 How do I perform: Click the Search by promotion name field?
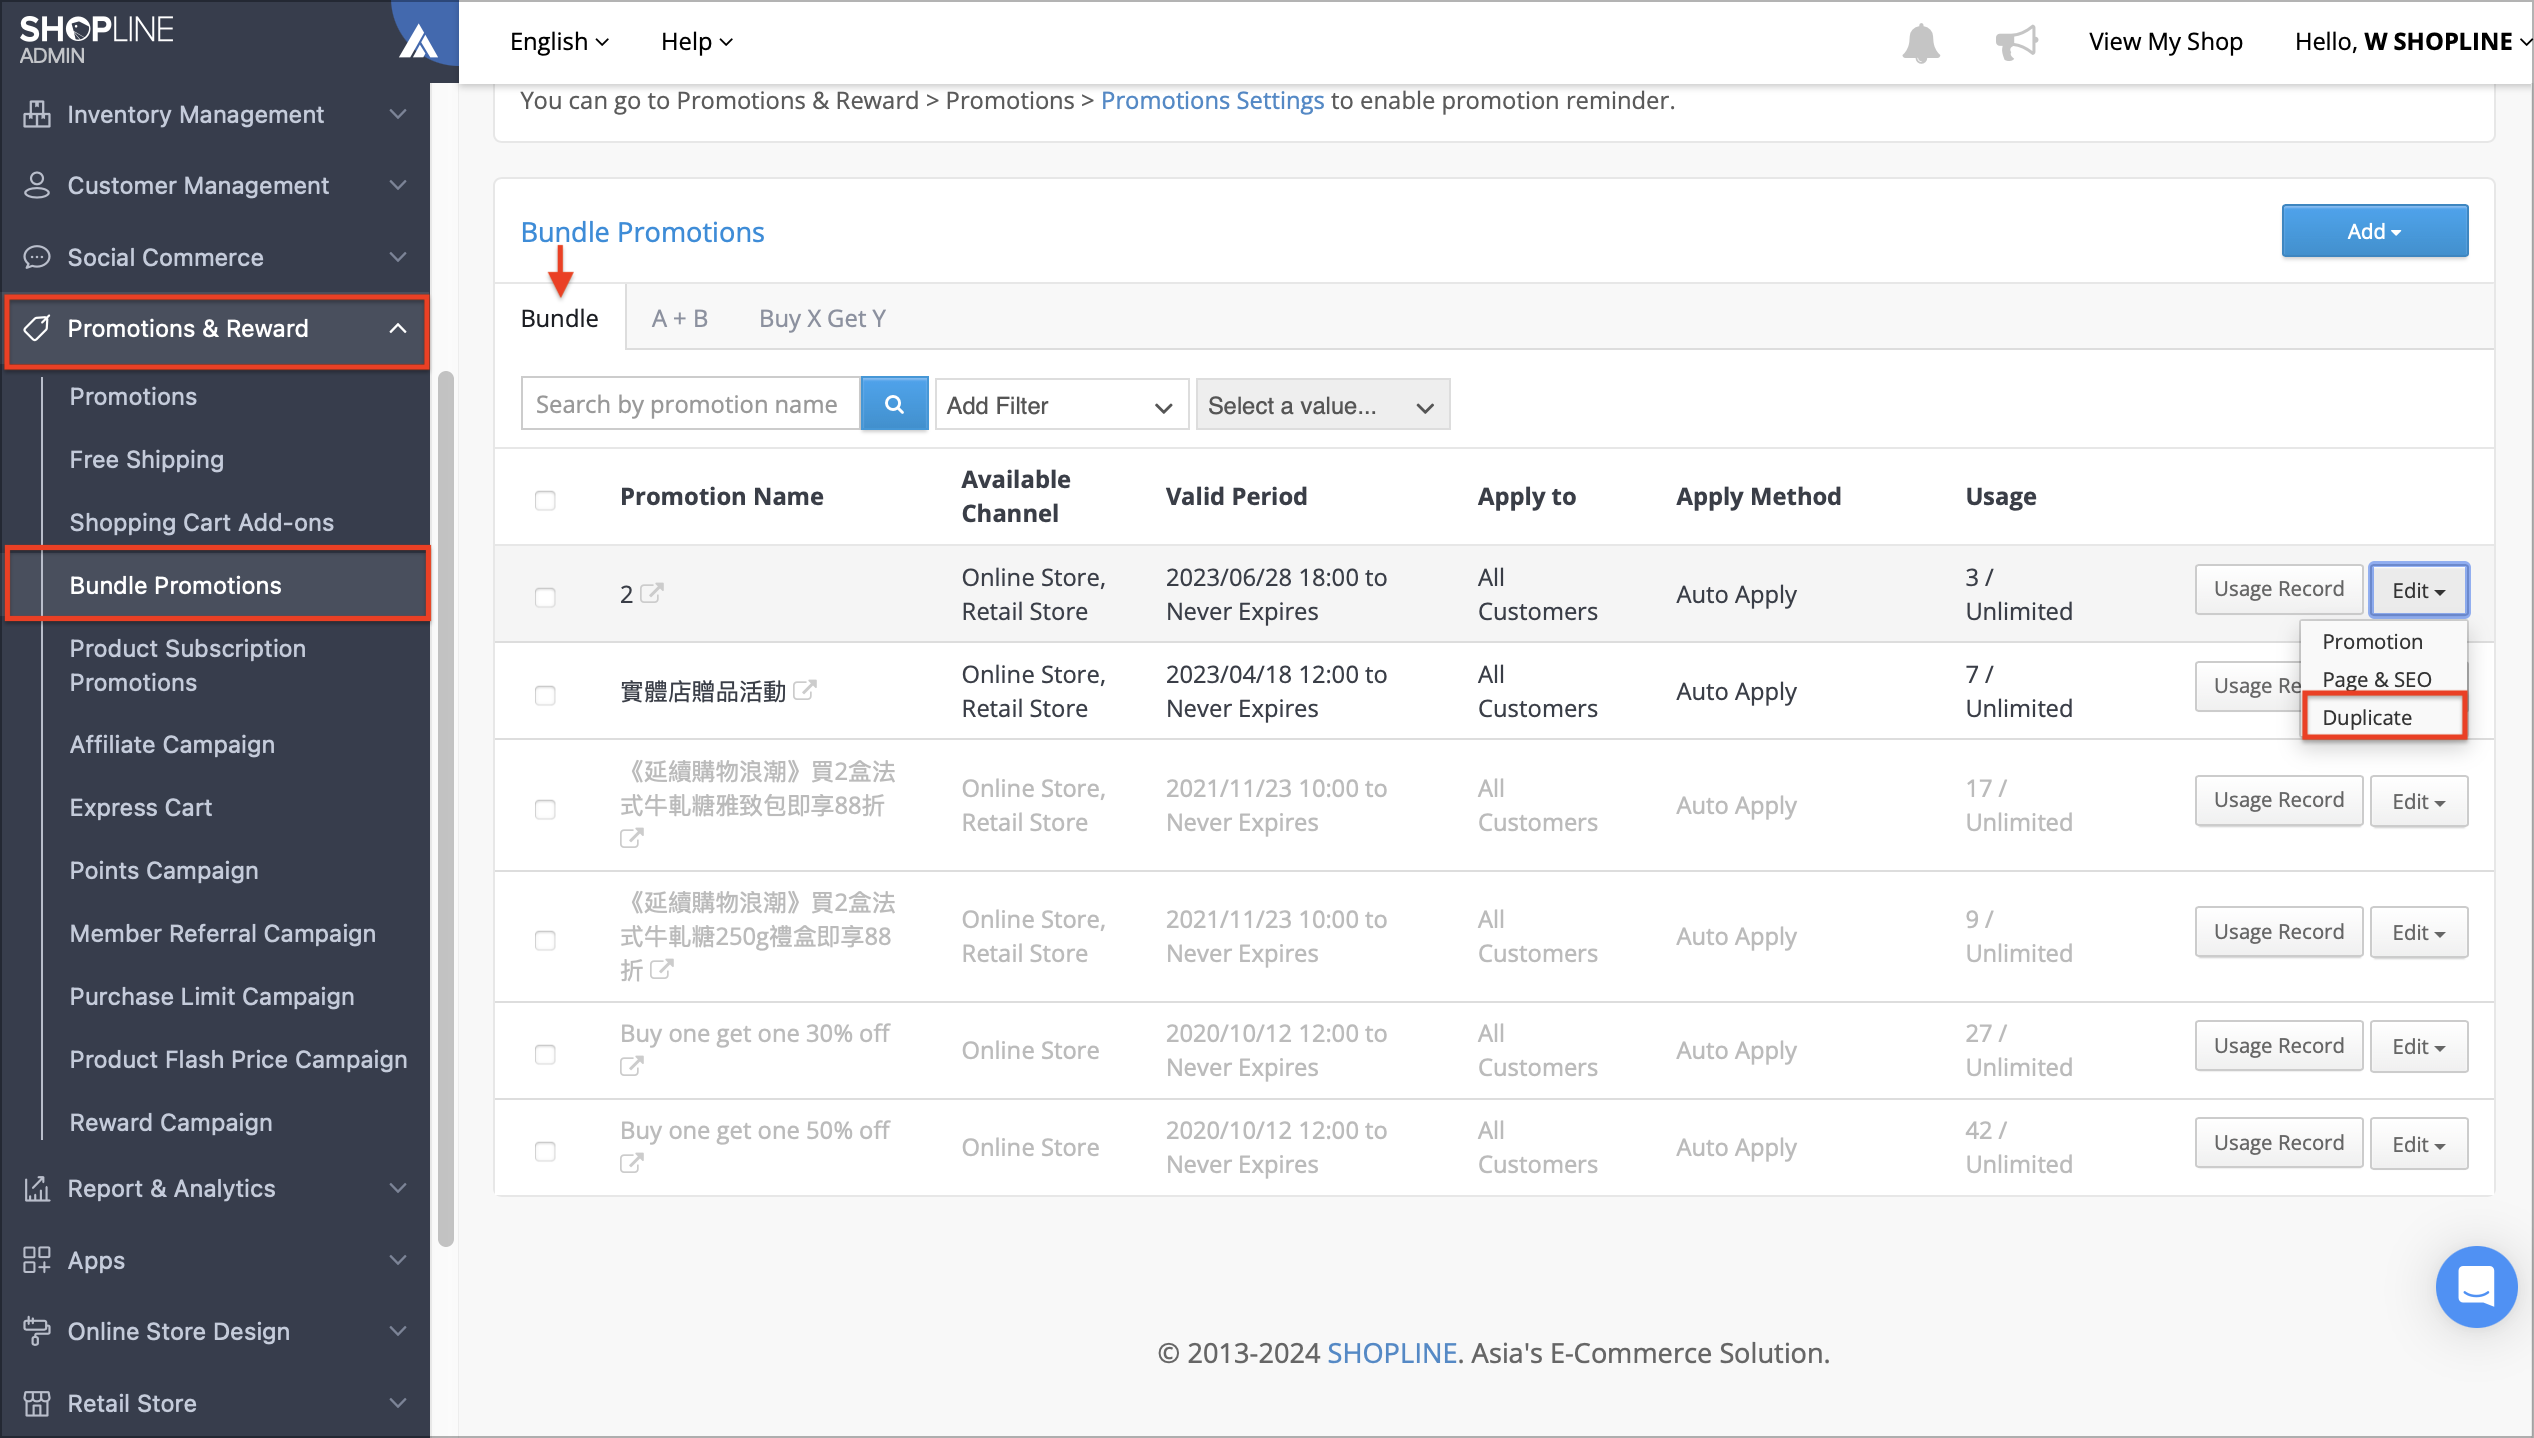[x=690, y=404]
